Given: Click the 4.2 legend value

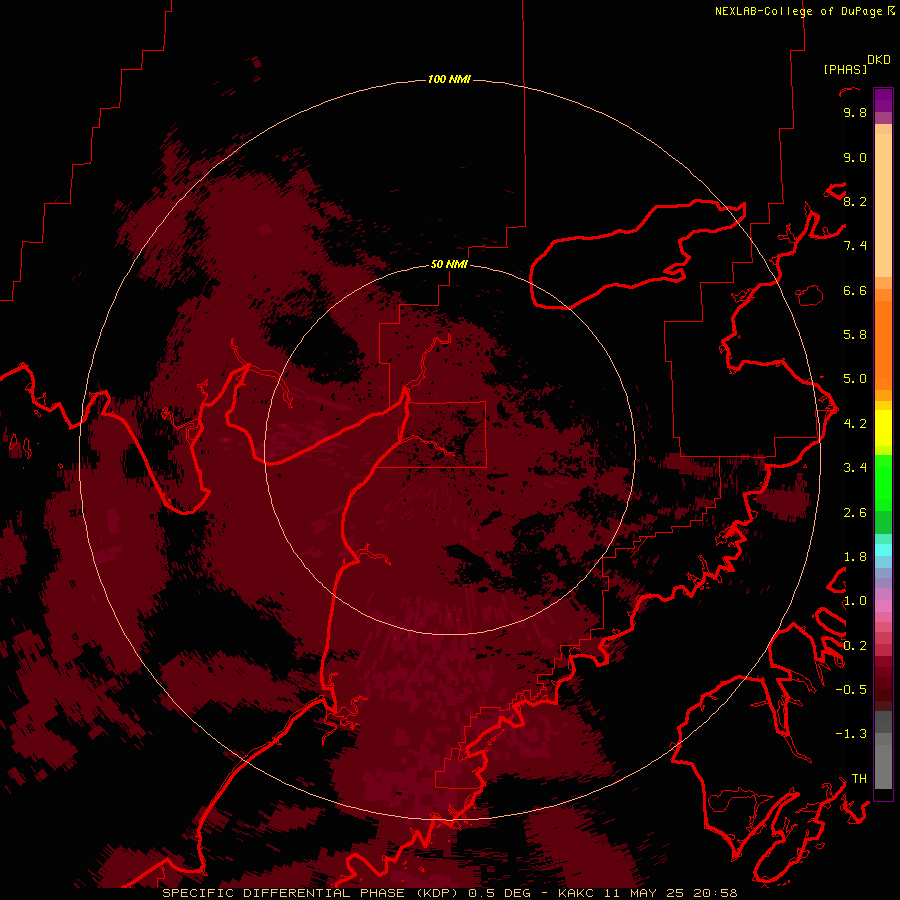Looking at the screenshot, I should 855,424.
